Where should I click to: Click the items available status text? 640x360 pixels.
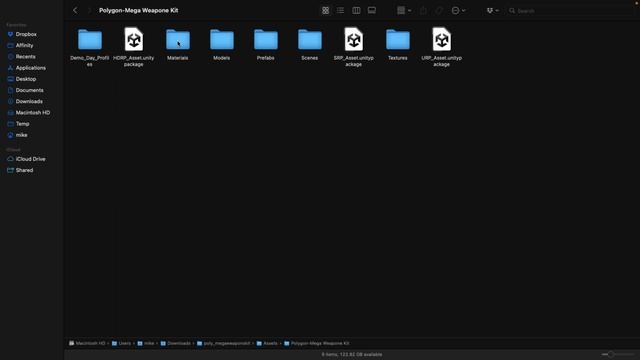(352, 354)
